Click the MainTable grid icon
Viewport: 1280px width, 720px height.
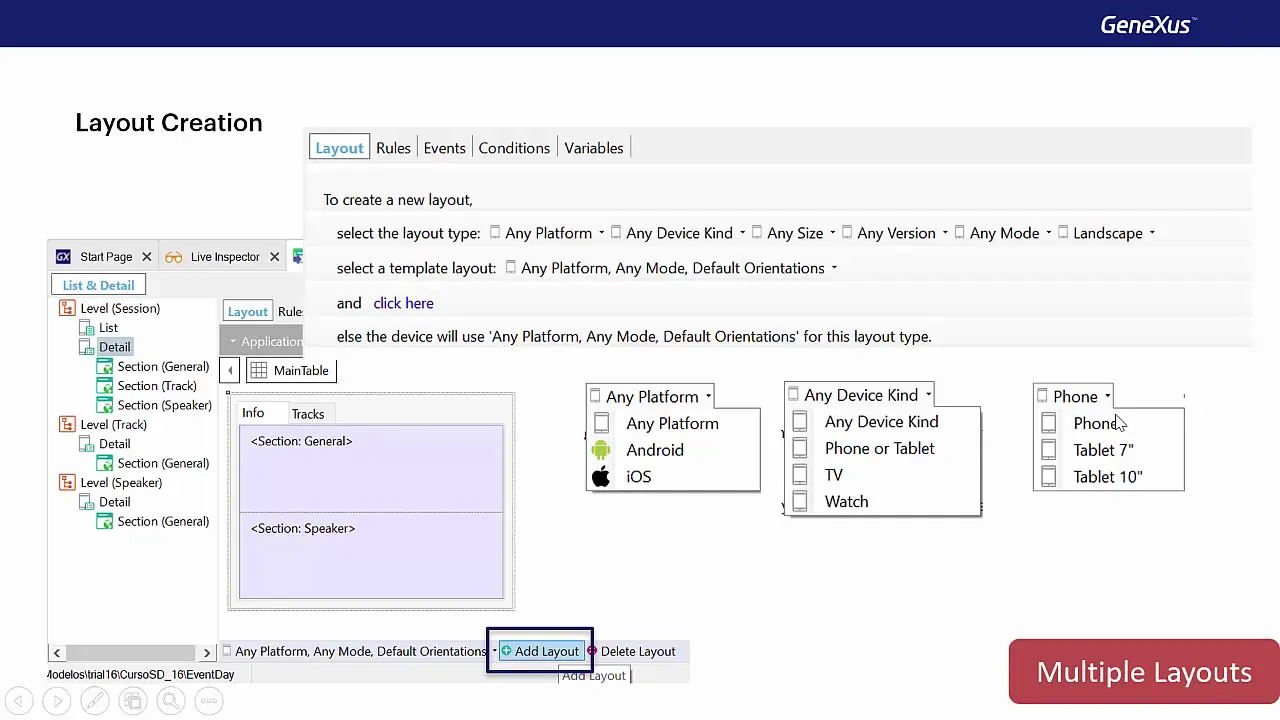(x=259, y=371)
